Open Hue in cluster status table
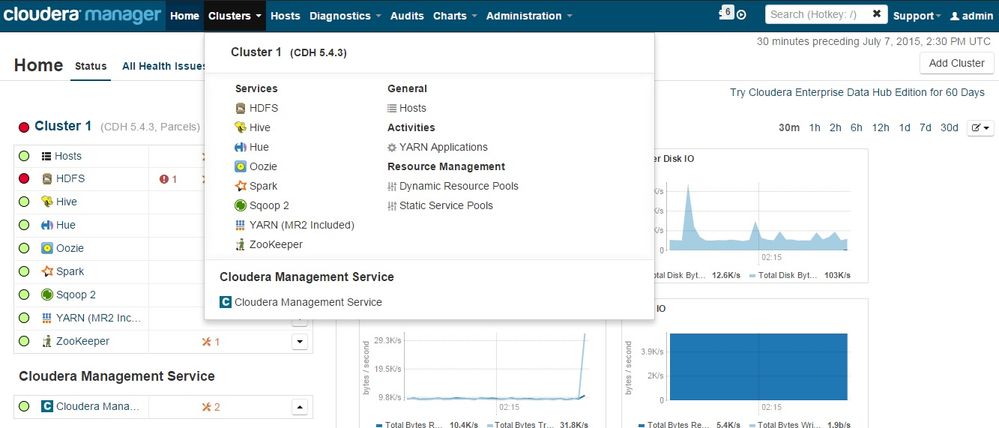Viewport: 999px width, 428px height. click(x=66, y=225)
